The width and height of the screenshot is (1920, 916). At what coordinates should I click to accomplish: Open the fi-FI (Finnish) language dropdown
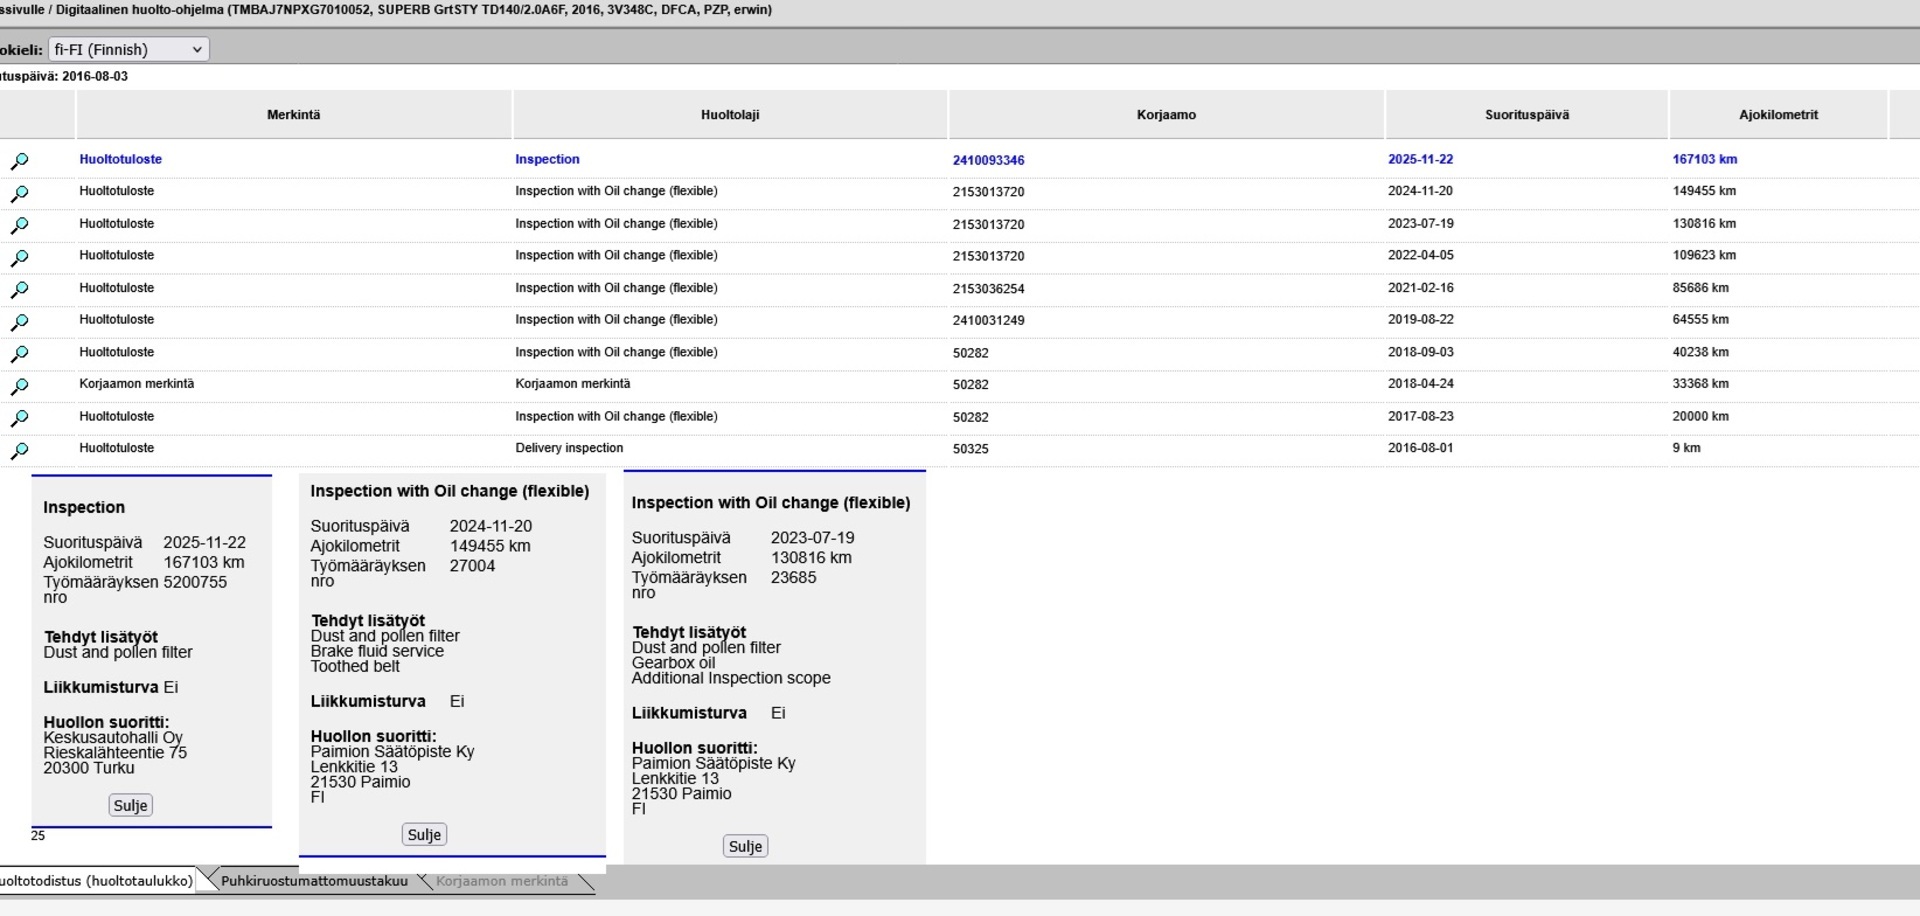(128, 49)
